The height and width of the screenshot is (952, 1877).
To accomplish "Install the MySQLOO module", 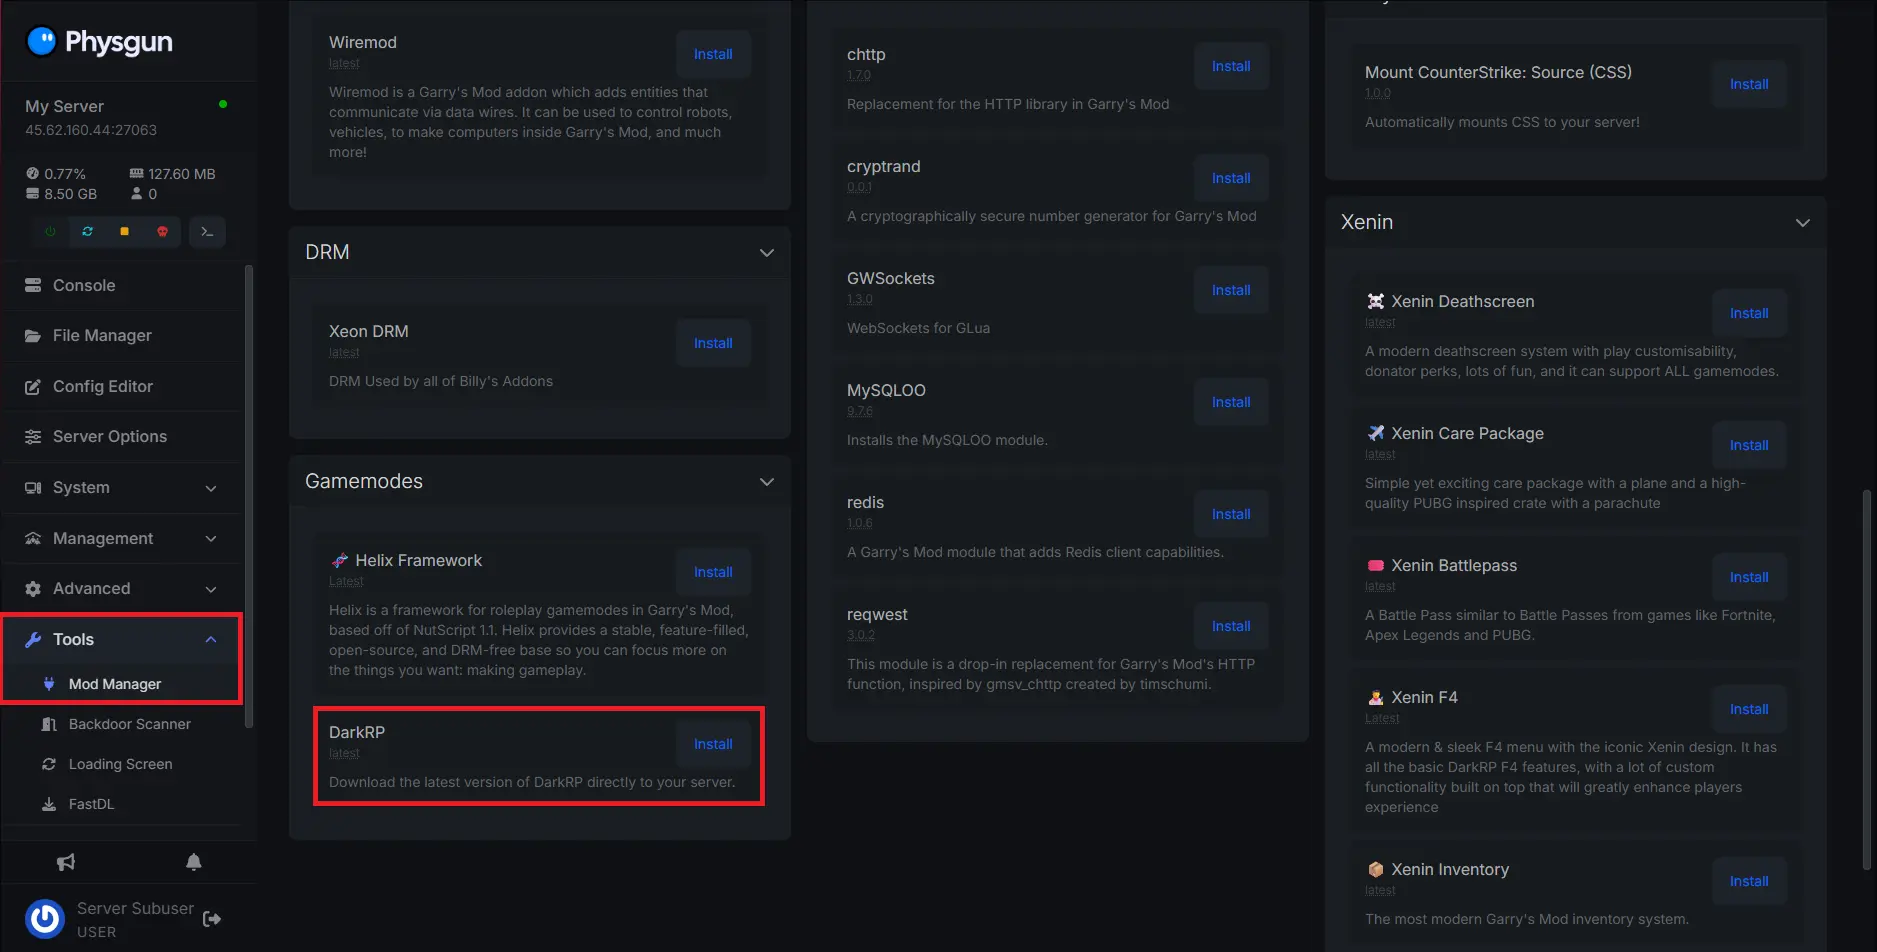I will pyautogui.click(x=1231, y=402).
